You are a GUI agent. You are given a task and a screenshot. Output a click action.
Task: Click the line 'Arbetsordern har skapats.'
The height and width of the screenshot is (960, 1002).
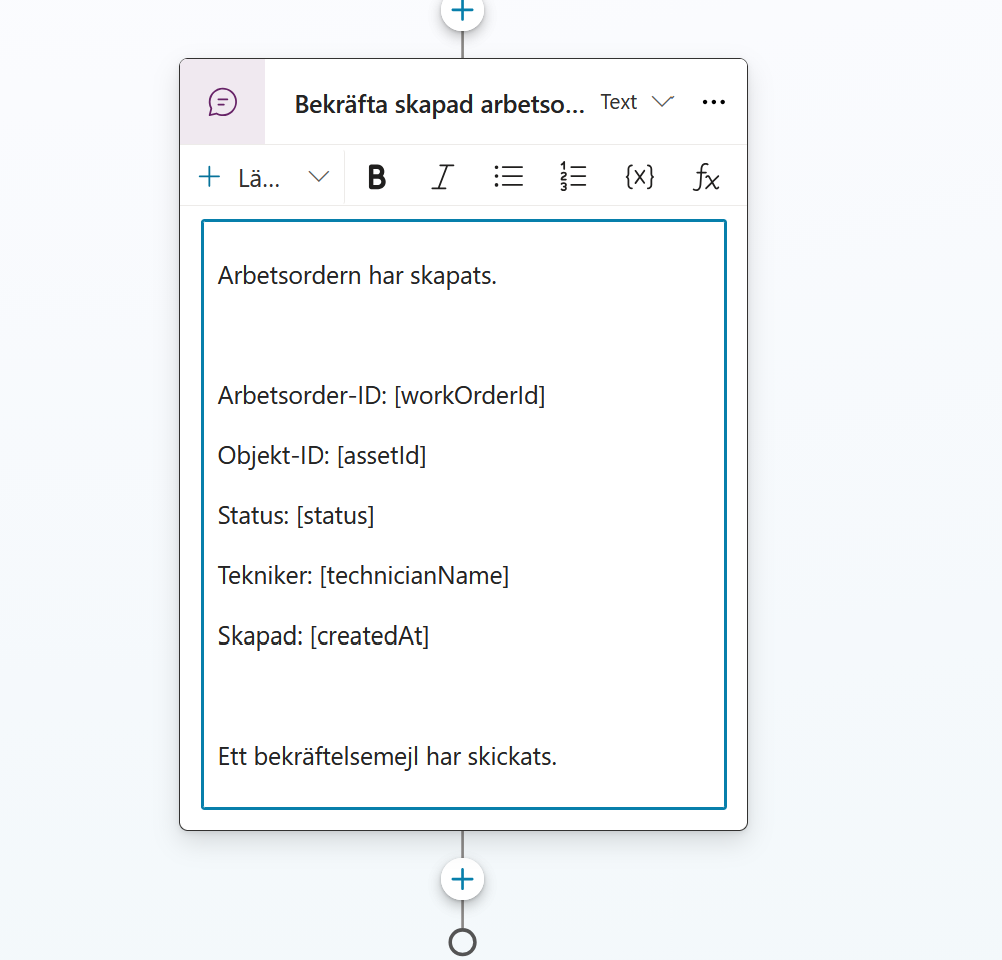click(x=357, y=276)
